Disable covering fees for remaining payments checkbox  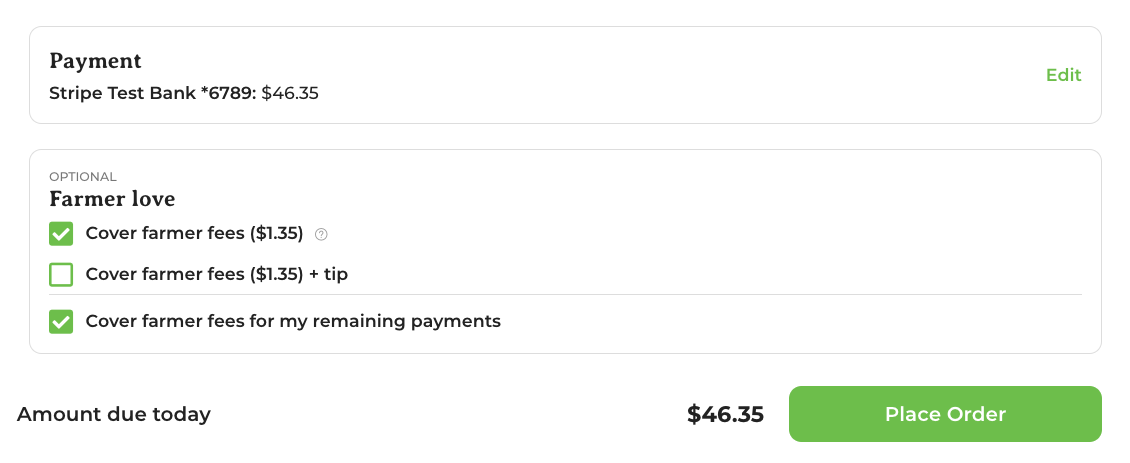tap(61, 322)
